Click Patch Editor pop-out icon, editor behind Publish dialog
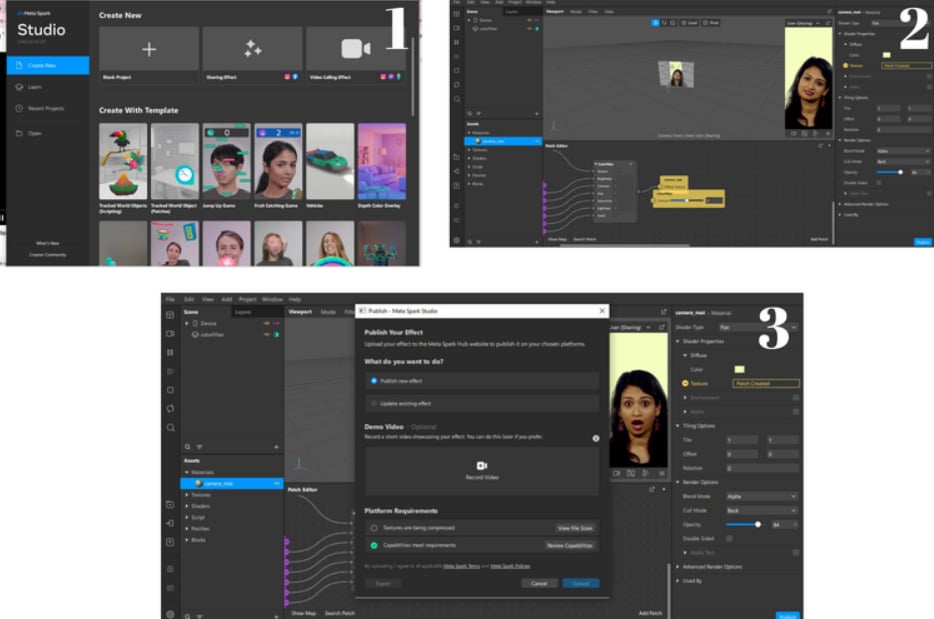The height and width of the screenshot is (619, 934). pyautogui.click(x=652, y=489)
